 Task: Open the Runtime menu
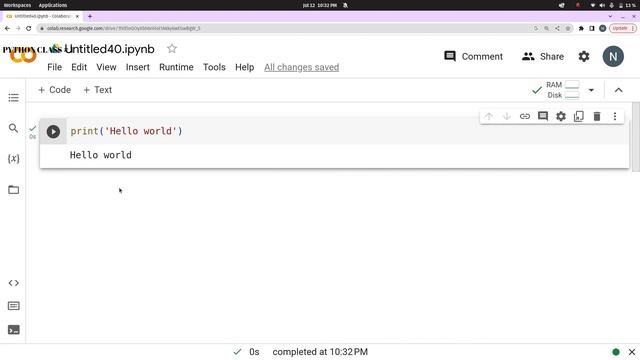[x=176, y=67]
